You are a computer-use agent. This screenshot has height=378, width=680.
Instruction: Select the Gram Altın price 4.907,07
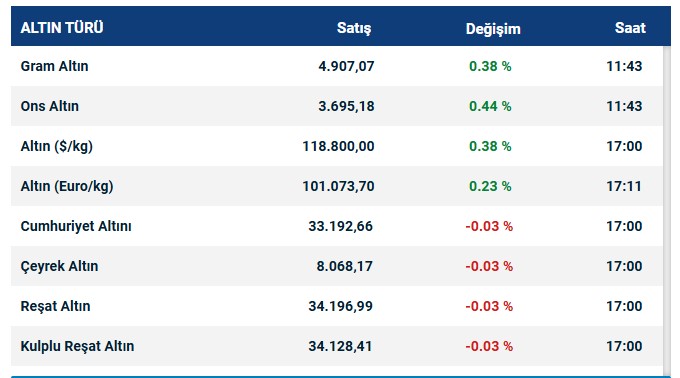tap(346, 66)
